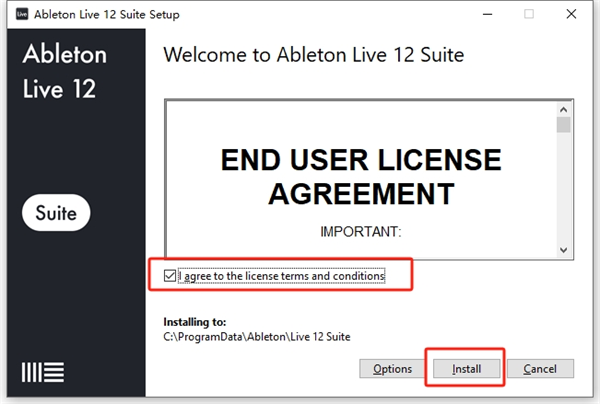Screen dimensions: 600x404
Task: Click the install path C:\ProgramData\Ableton\Live 12 Suite
Action: tap(257, 336)
